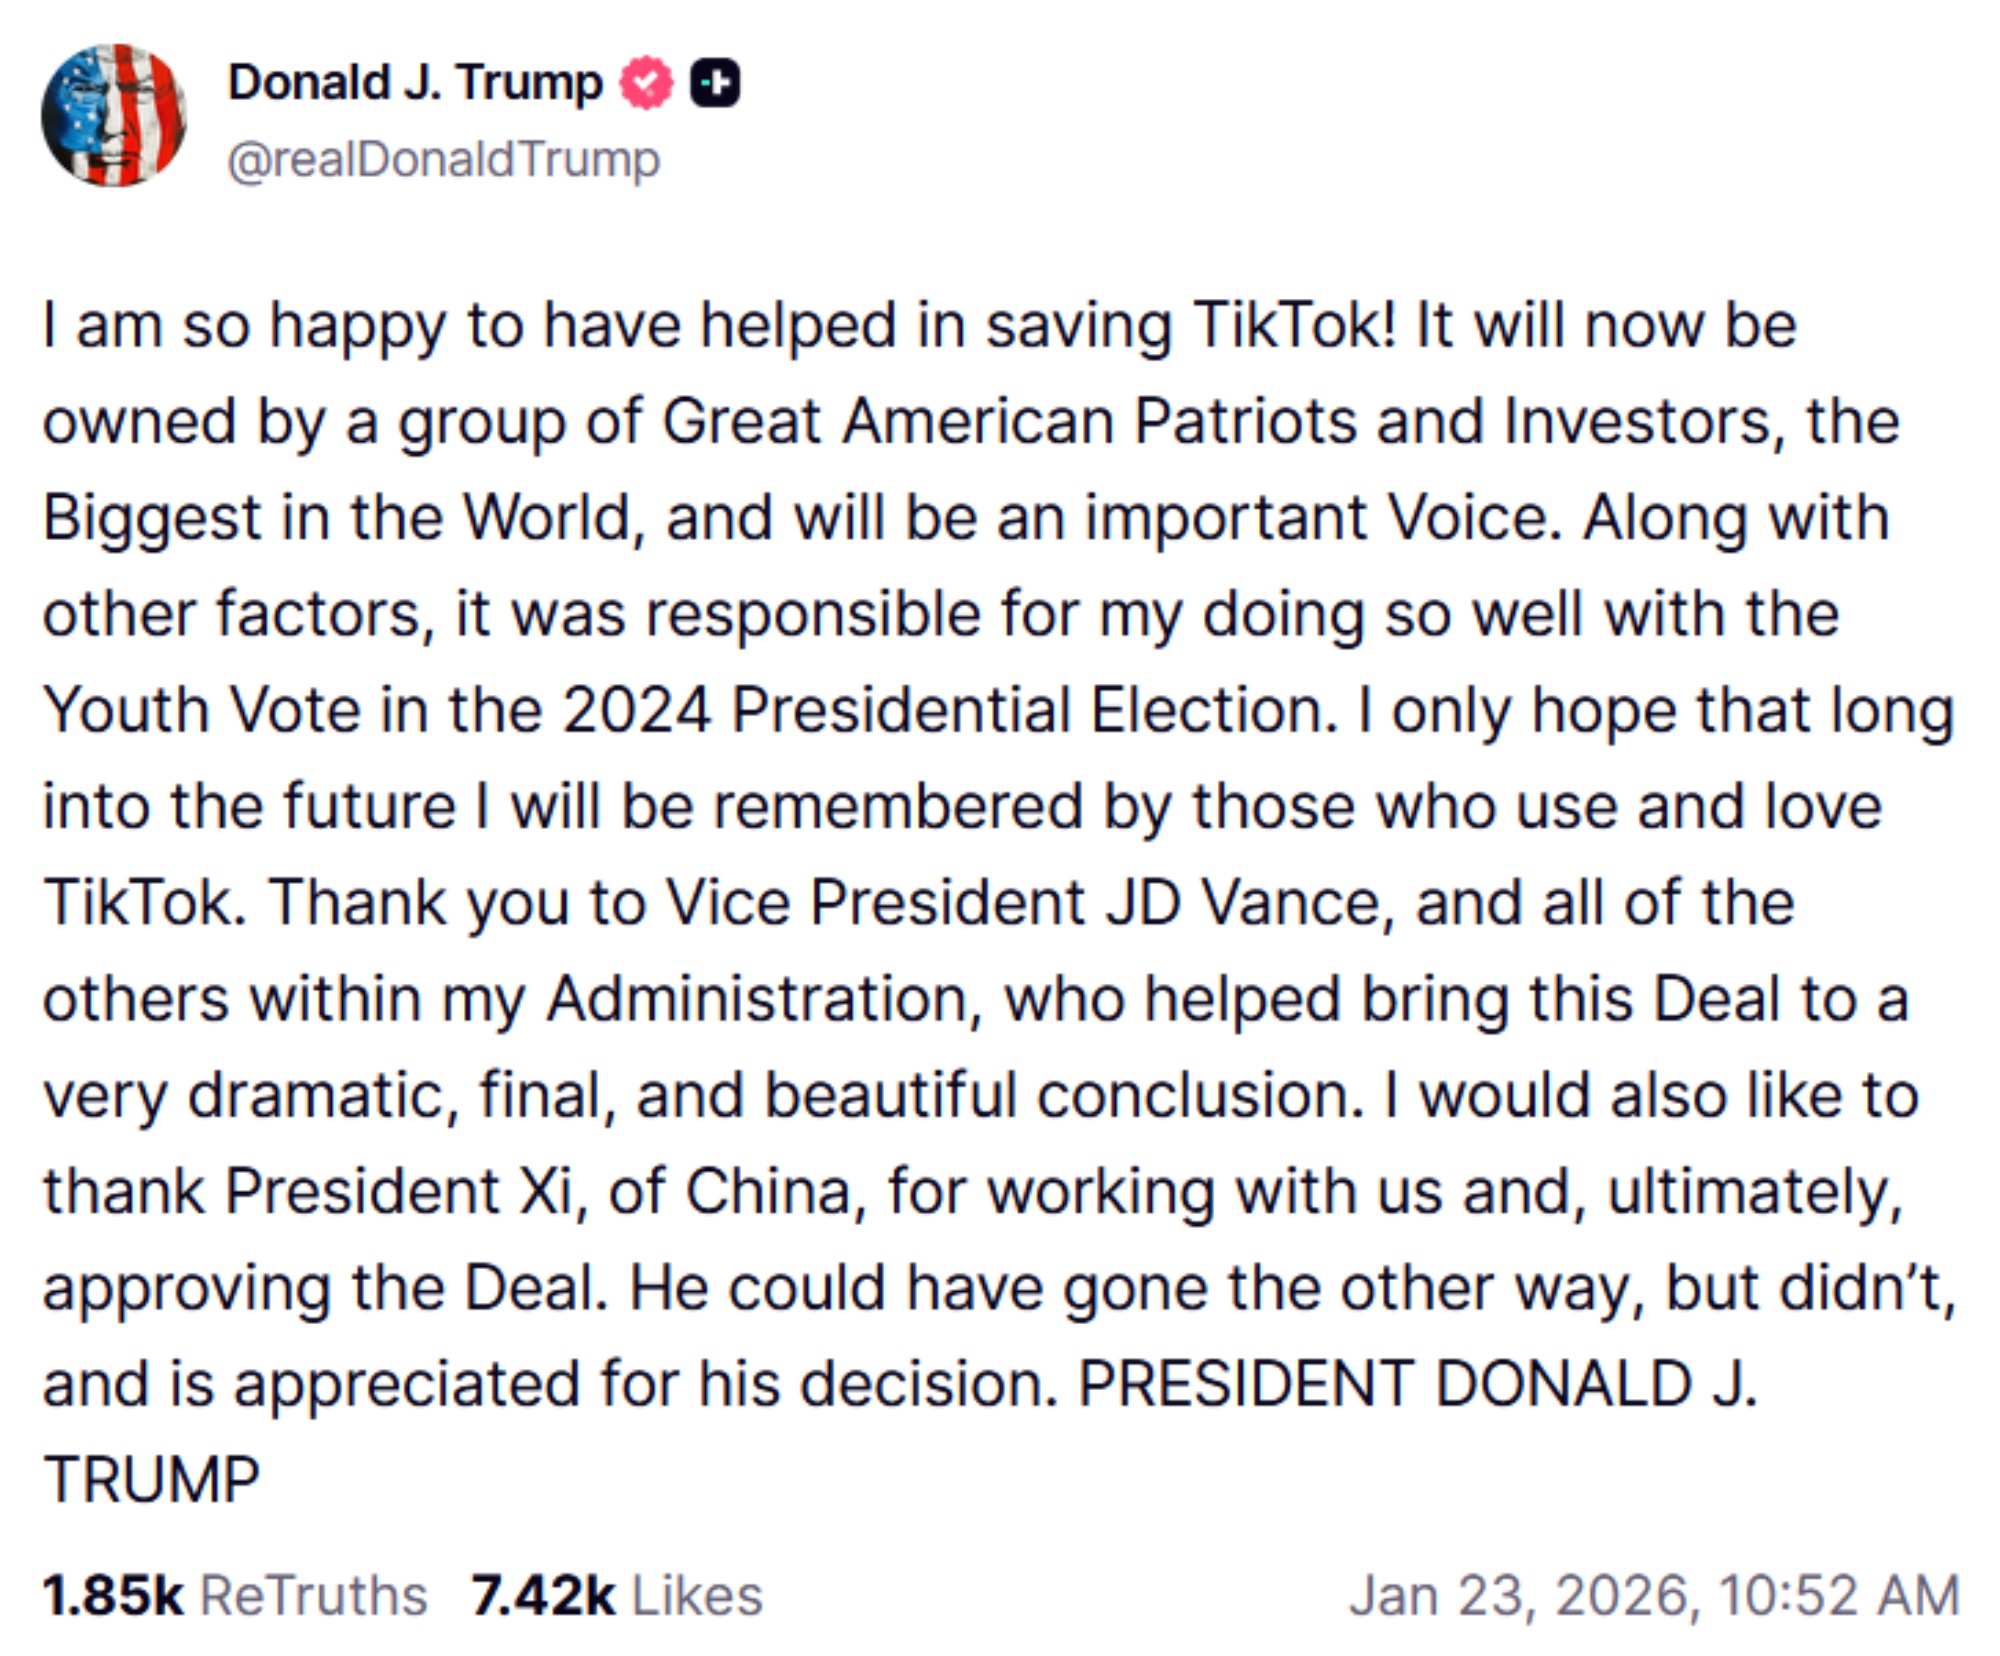Open the Donald J. Trump display name

coord(415,82)
